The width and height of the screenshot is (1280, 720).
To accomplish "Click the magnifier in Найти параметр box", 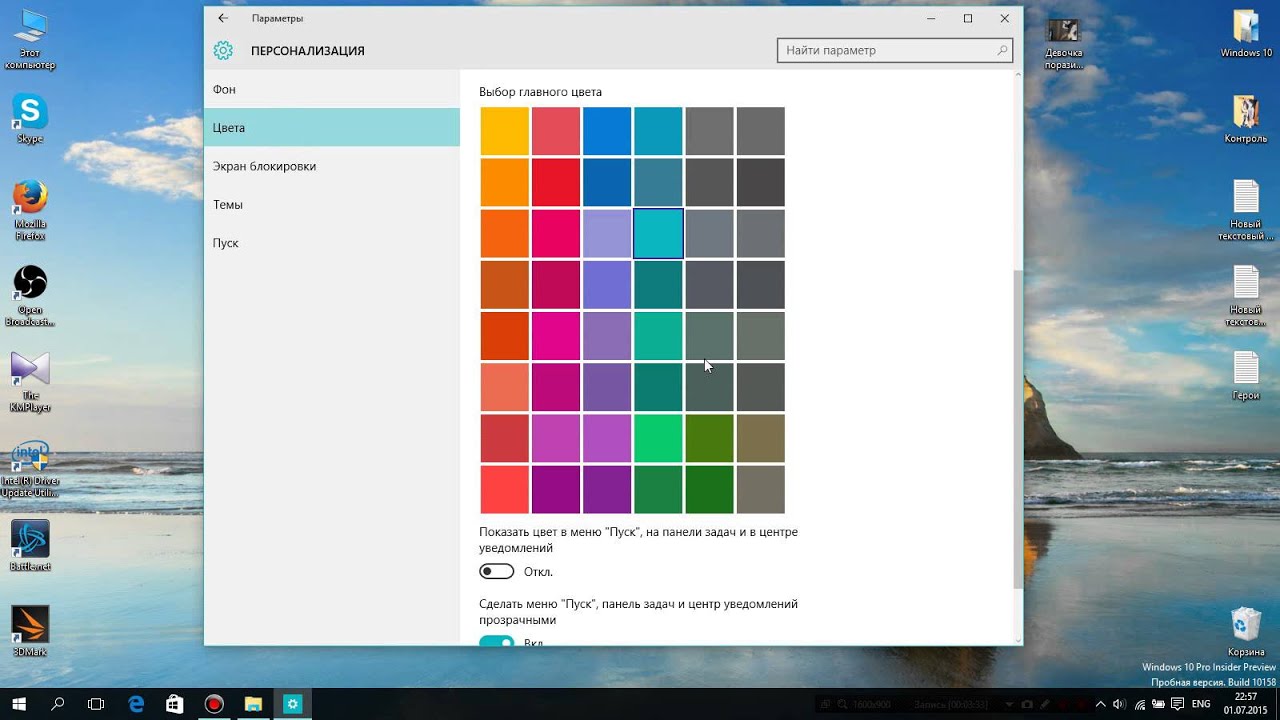I will point(1002,50).
